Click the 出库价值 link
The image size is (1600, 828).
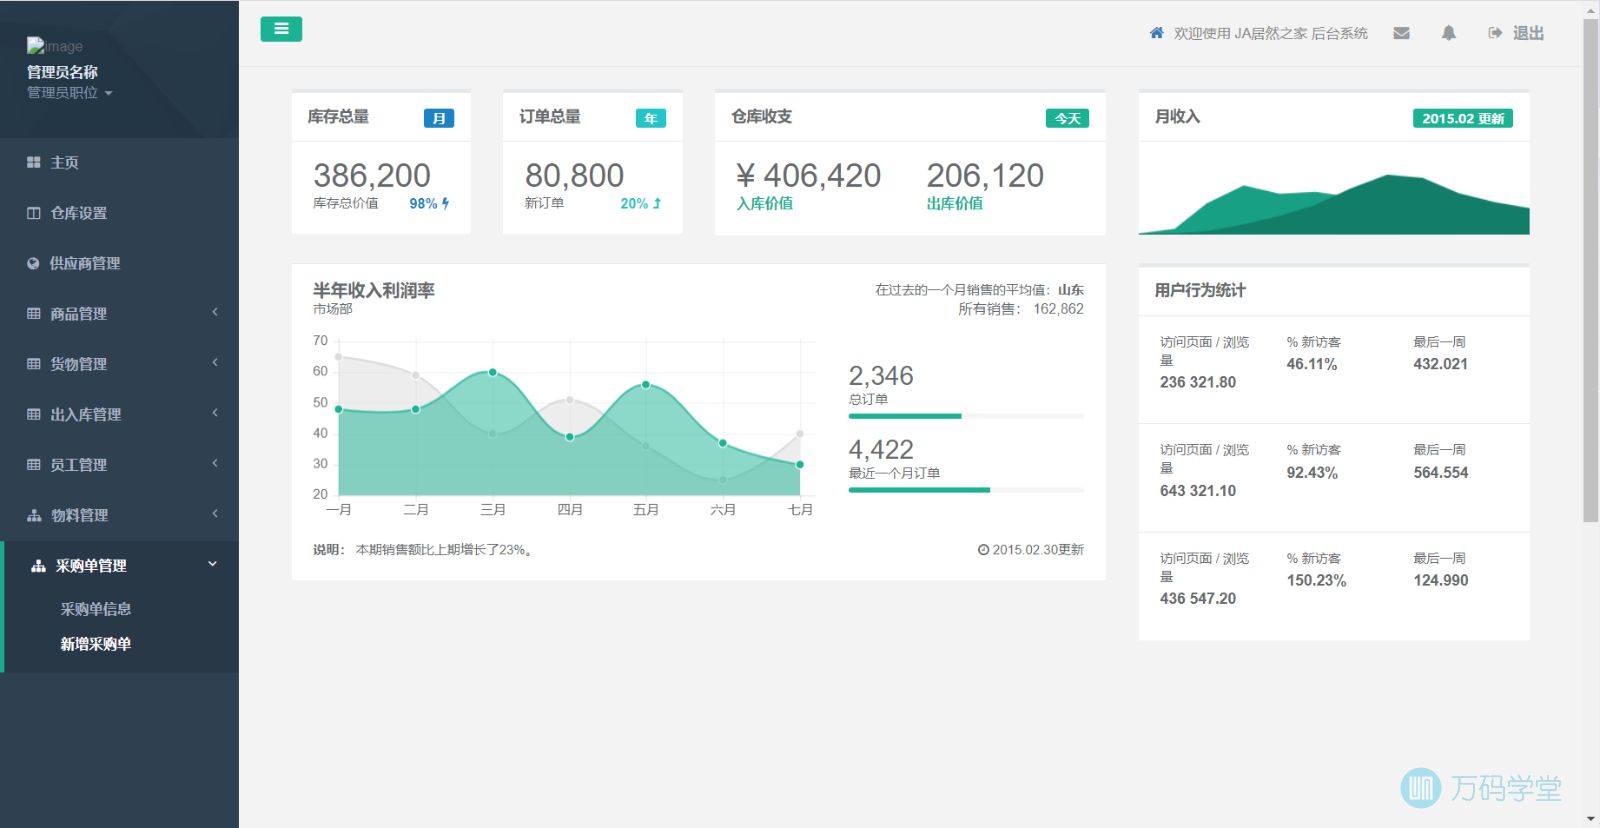pos(955,203)
